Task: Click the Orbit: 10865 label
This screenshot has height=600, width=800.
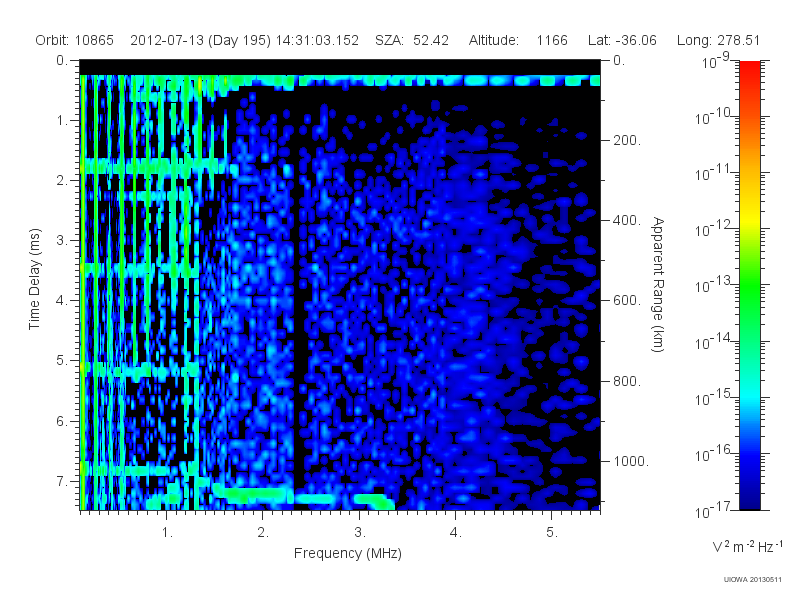Action: click(x=74, y=40)
